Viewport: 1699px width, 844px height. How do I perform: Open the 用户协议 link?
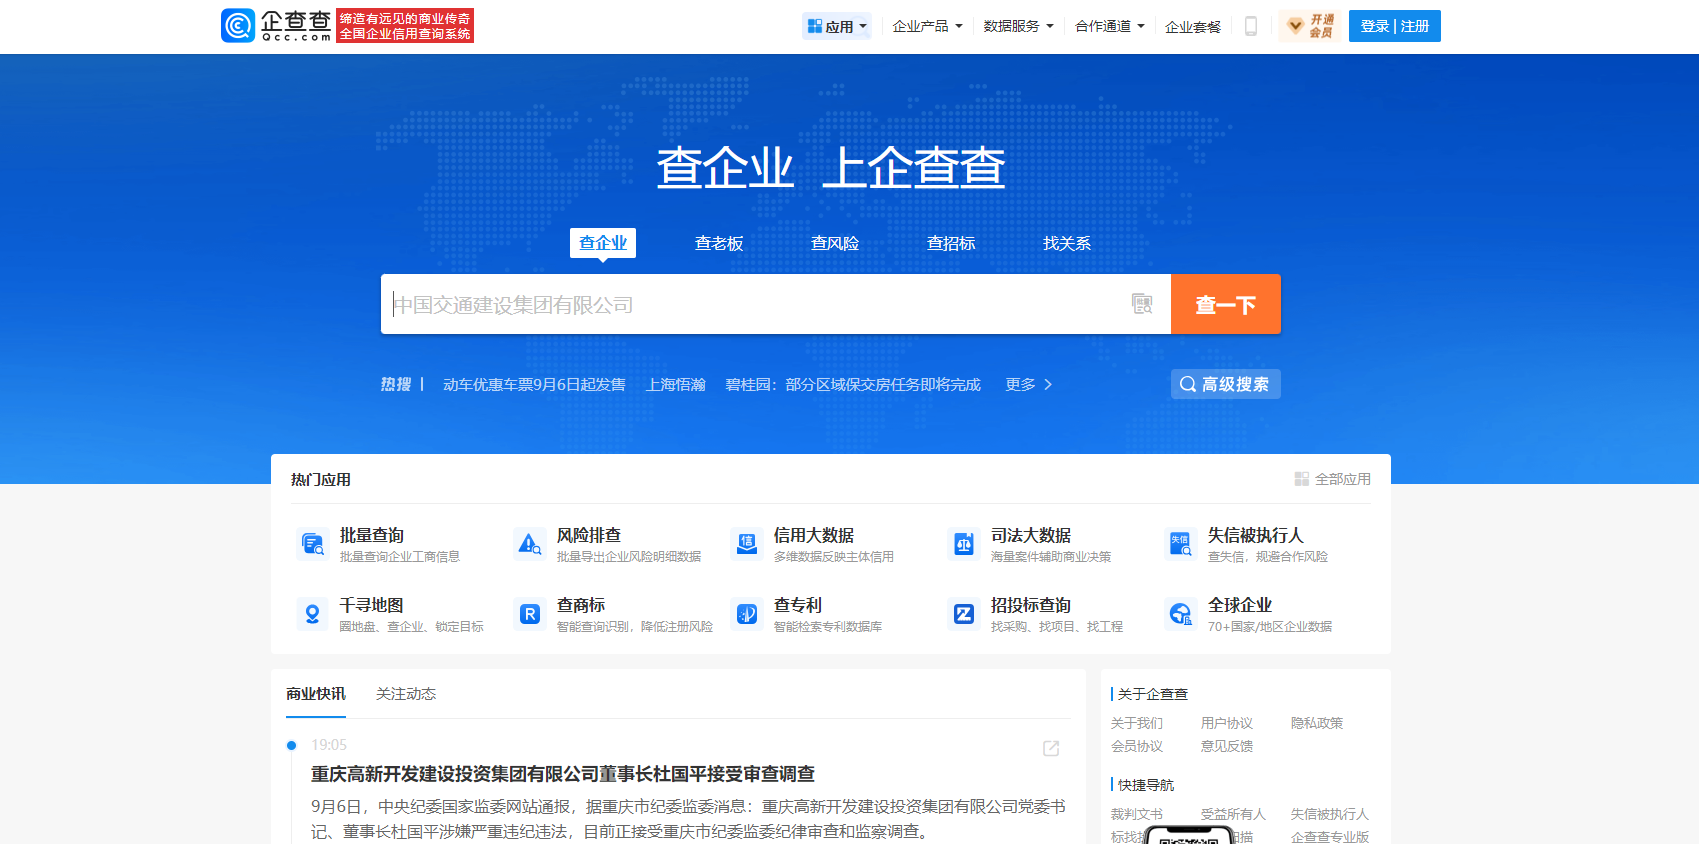(1227, 723)
